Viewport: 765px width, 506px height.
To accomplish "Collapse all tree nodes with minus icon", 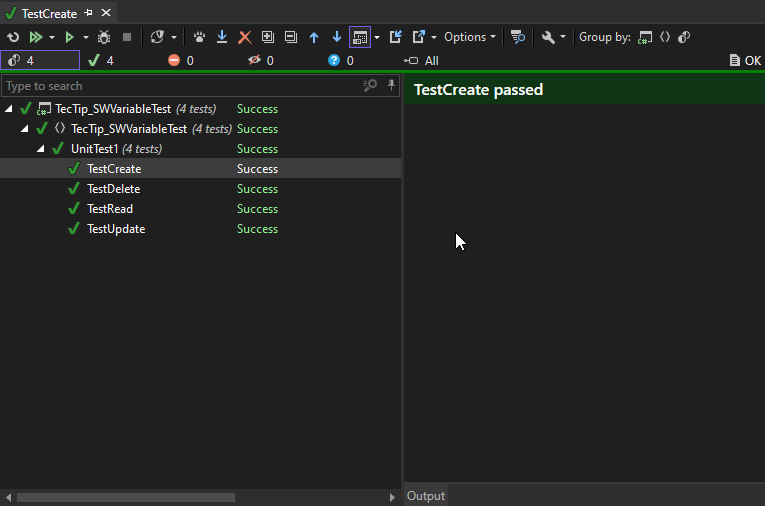I will (291, 37).
